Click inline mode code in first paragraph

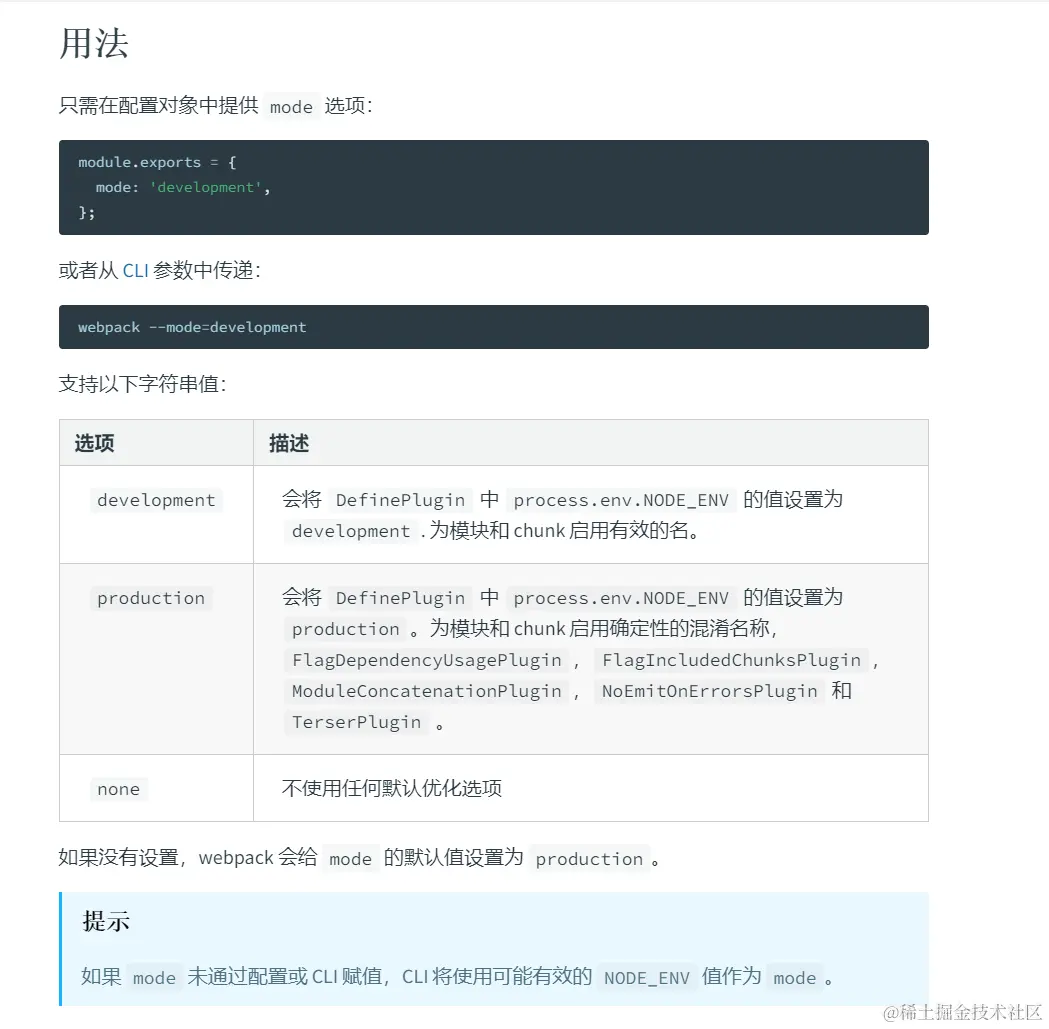(x=291, y=107)
